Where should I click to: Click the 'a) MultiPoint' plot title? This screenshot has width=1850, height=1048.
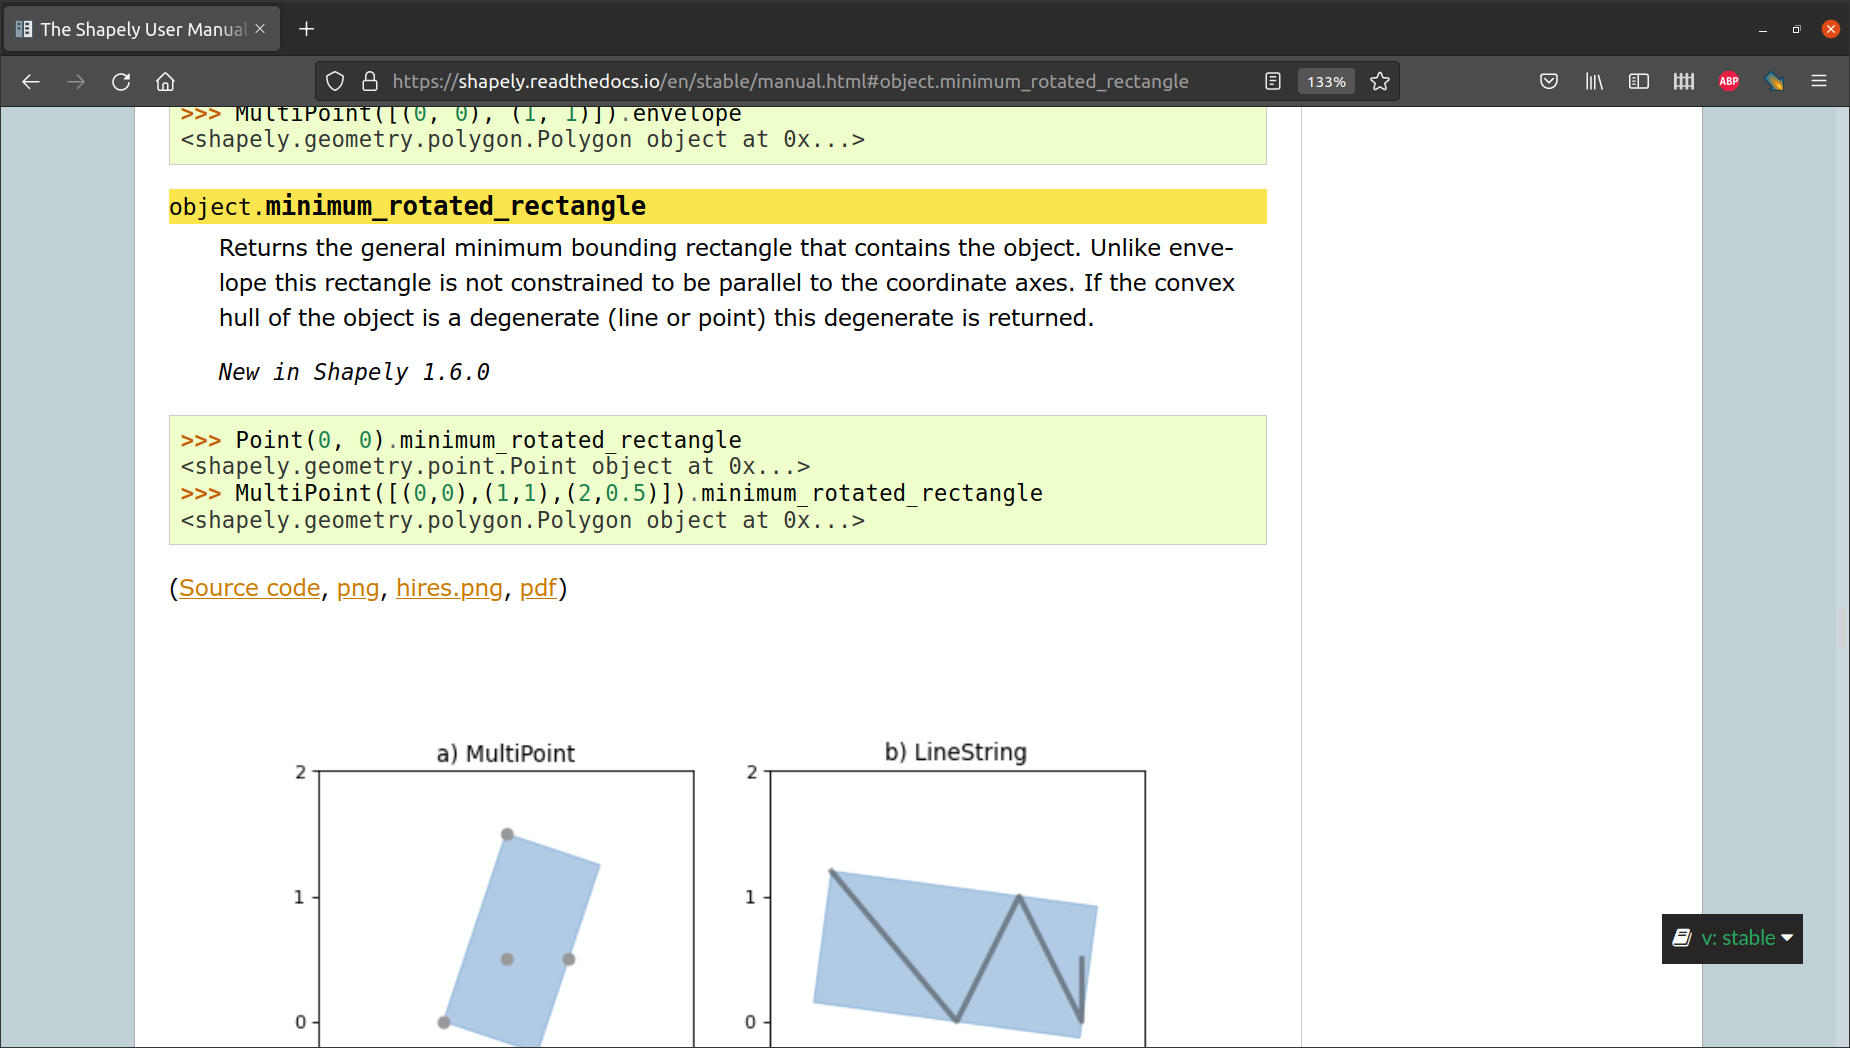[506, 753]
